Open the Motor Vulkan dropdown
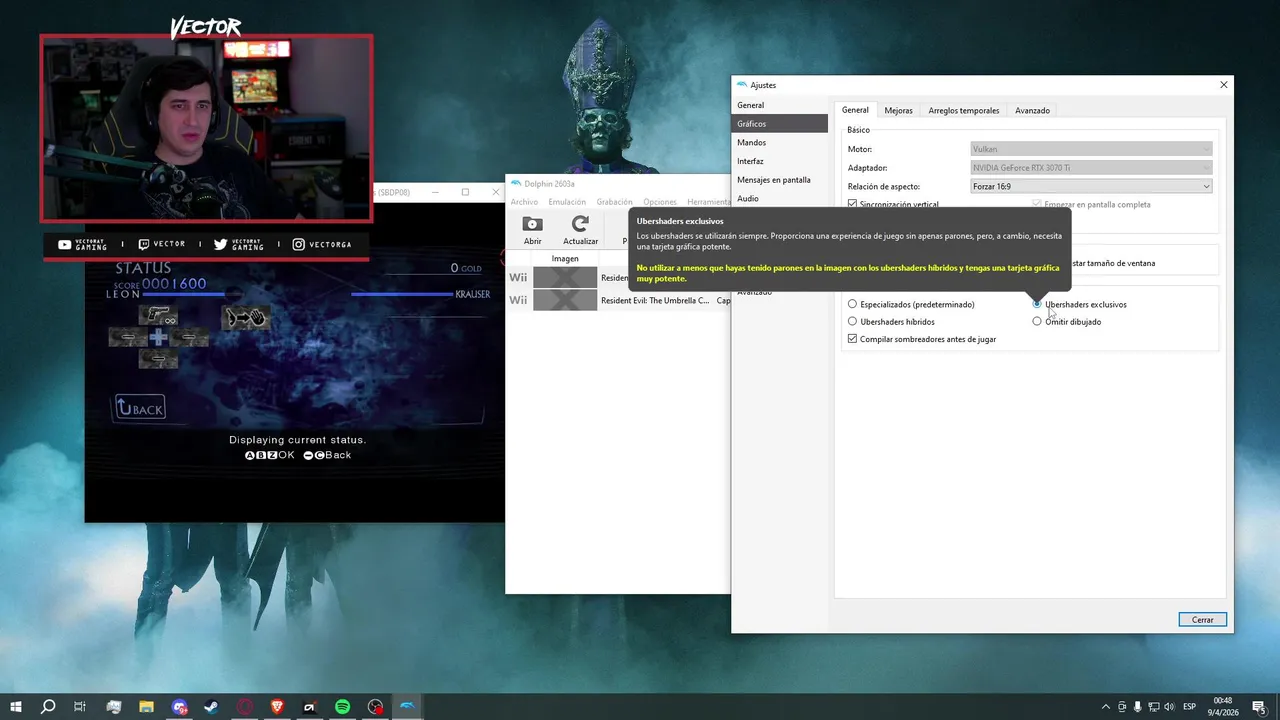This screenshot has width=1280, height=720. tap(1091, 149)
